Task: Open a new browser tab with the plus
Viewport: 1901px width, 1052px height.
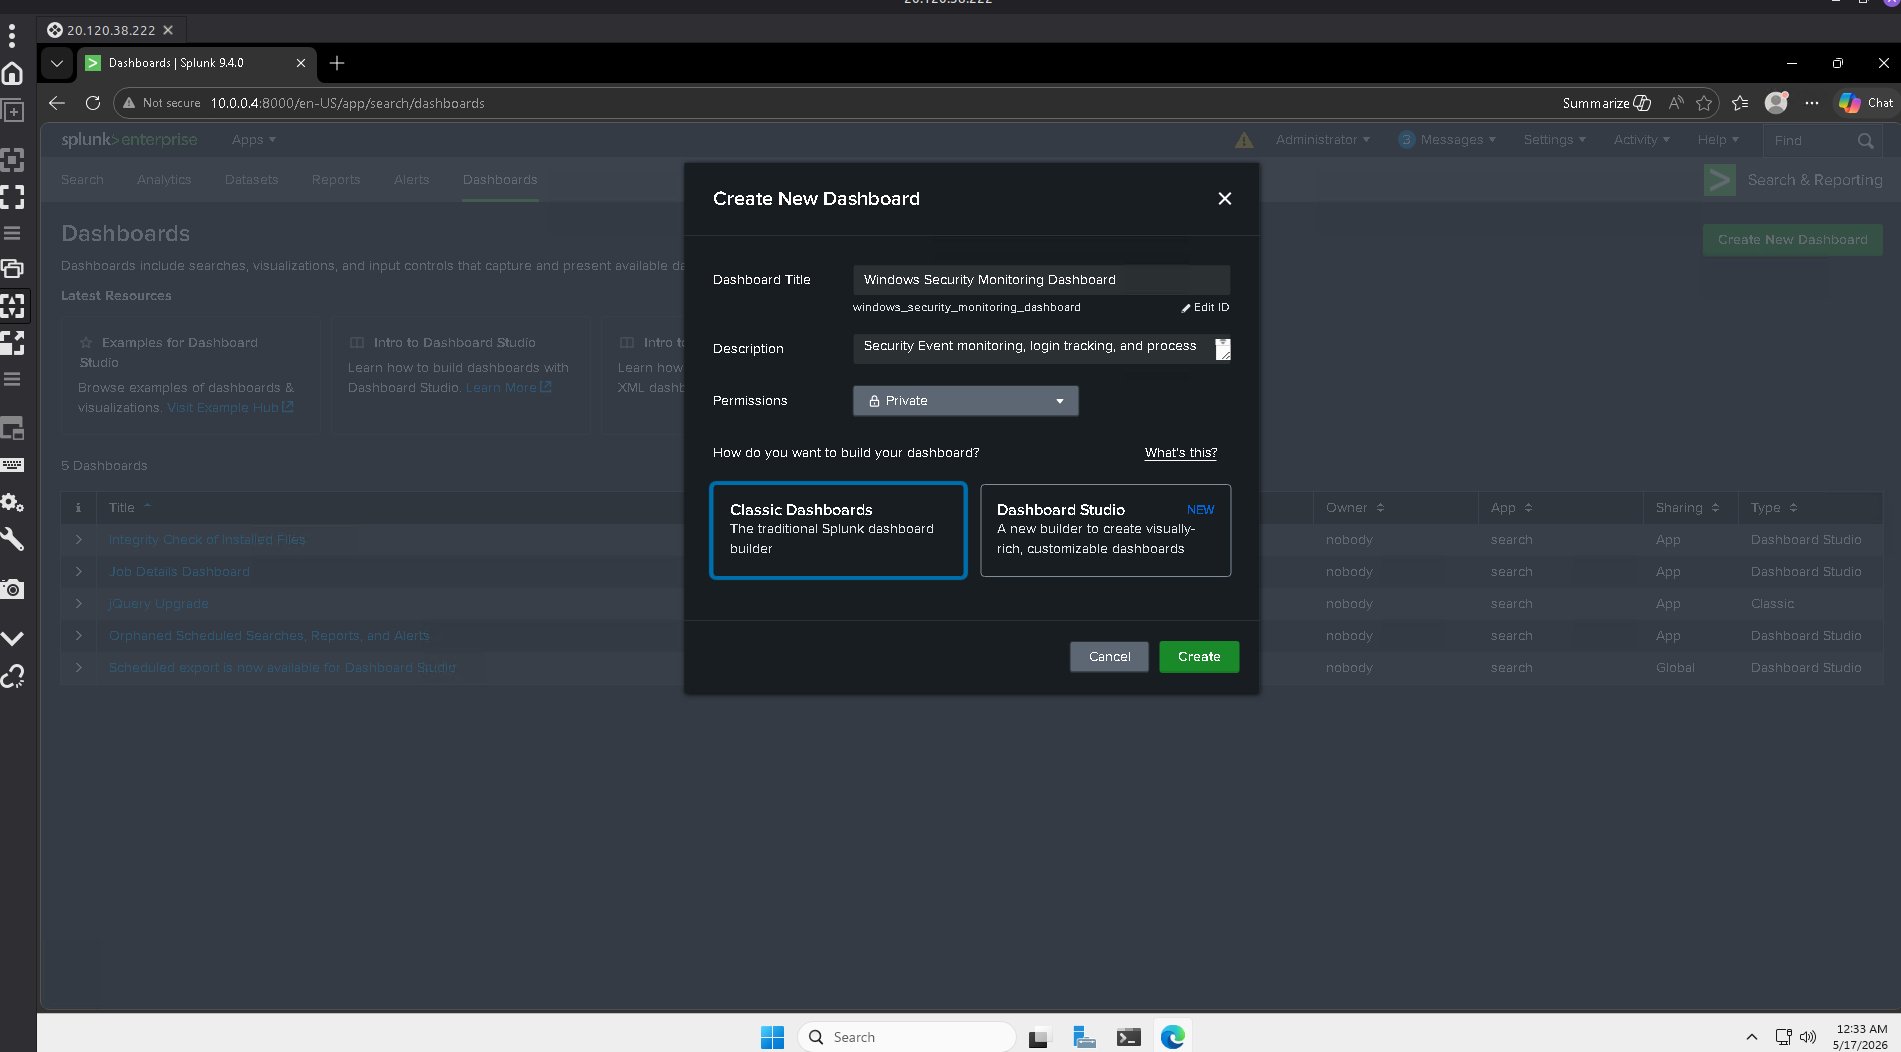Action: click(337, 63)
